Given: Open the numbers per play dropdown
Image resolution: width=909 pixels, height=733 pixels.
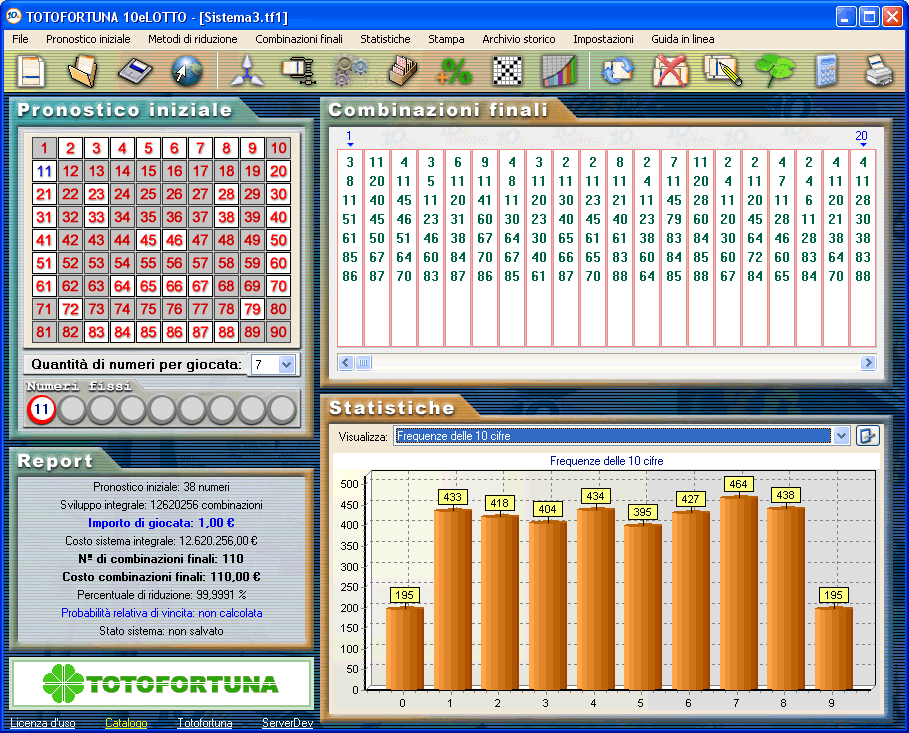Looking at the screenshot, I should point(287,365).
